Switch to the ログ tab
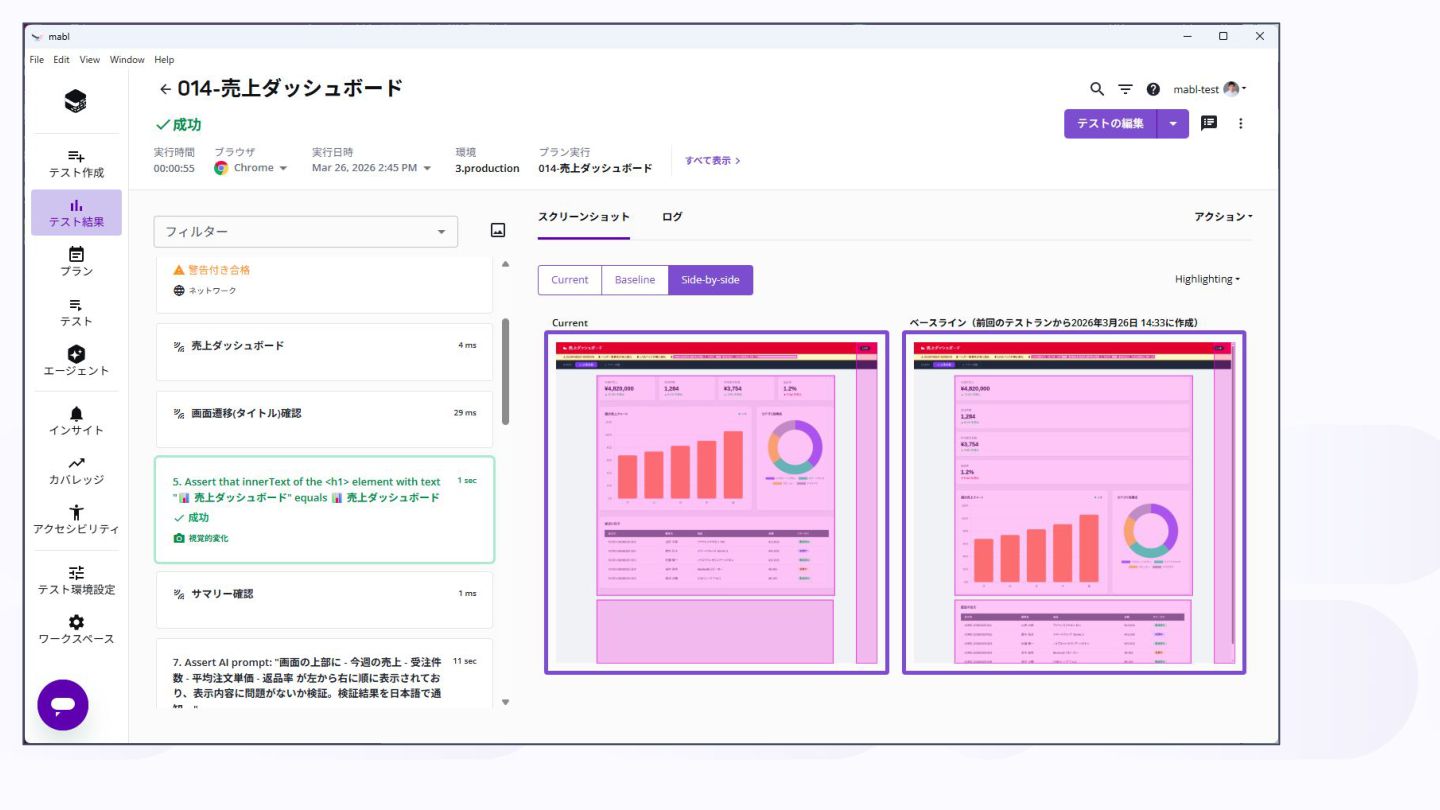Viewport: 1440px width, 810px height. point(672,217)
